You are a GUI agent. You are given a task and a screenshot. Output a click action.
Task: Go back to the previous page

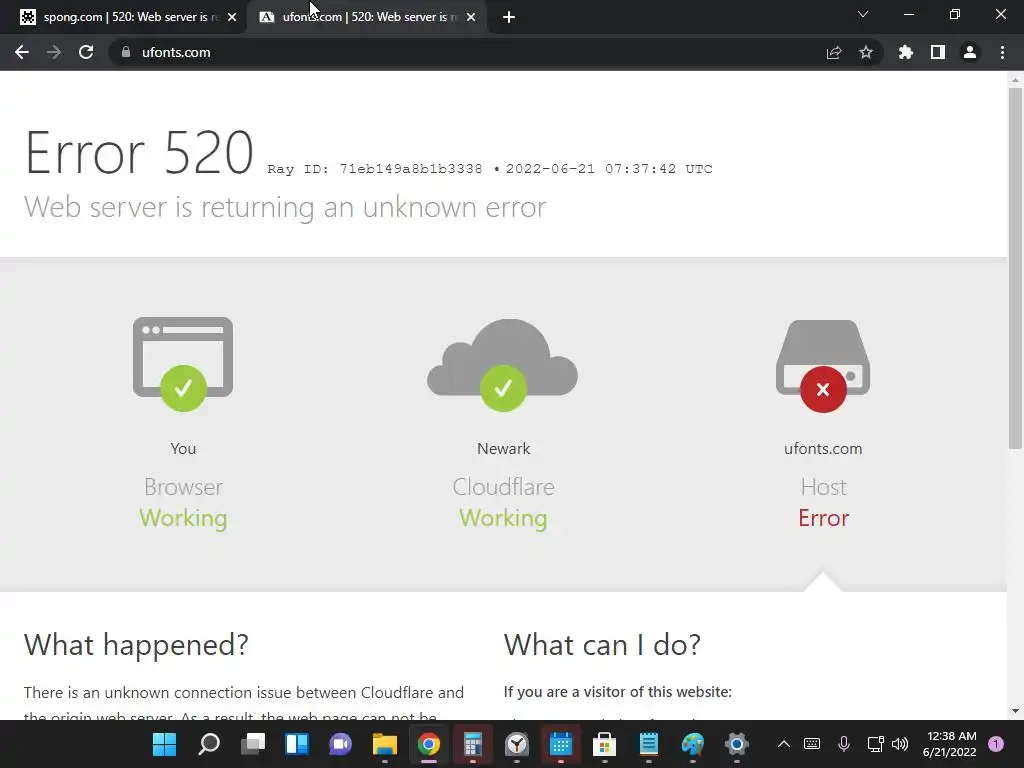[22, 52]
